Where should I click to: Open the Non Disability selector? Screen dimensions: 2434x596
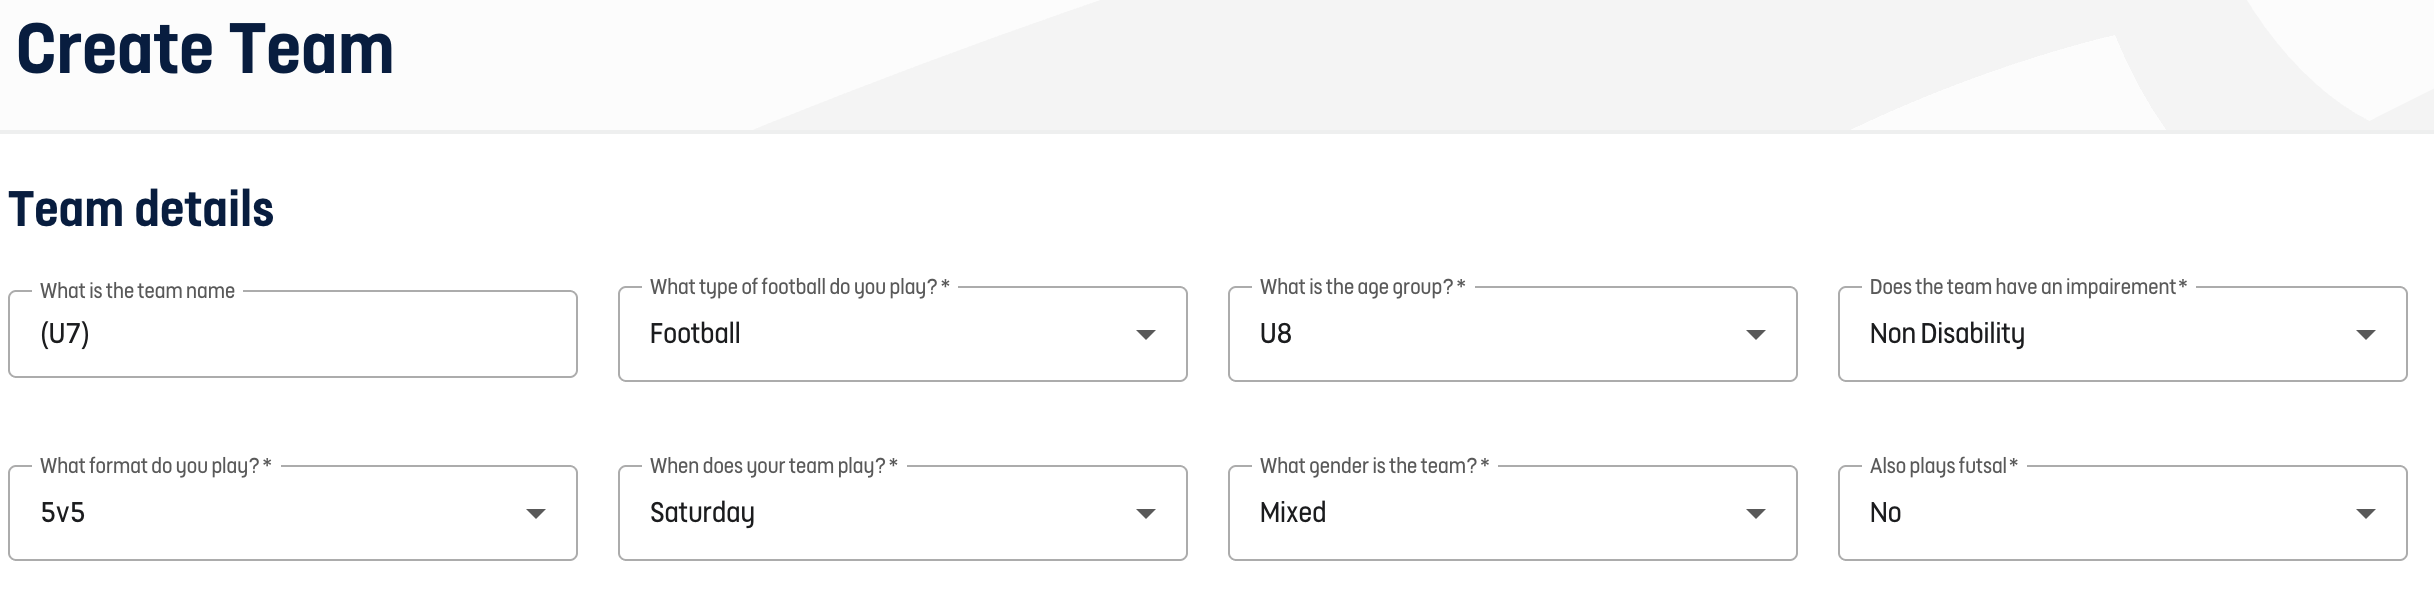[2123, 334]
